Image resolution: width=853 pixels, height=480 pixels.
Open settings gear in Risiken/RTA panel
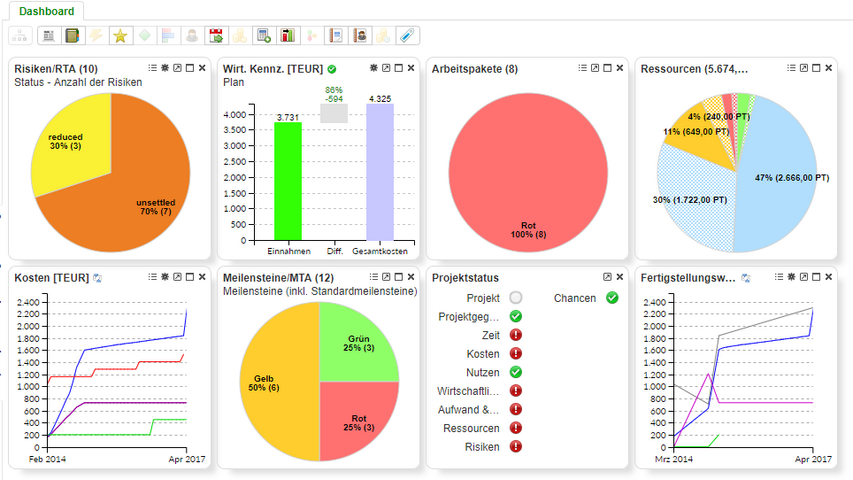165,68
